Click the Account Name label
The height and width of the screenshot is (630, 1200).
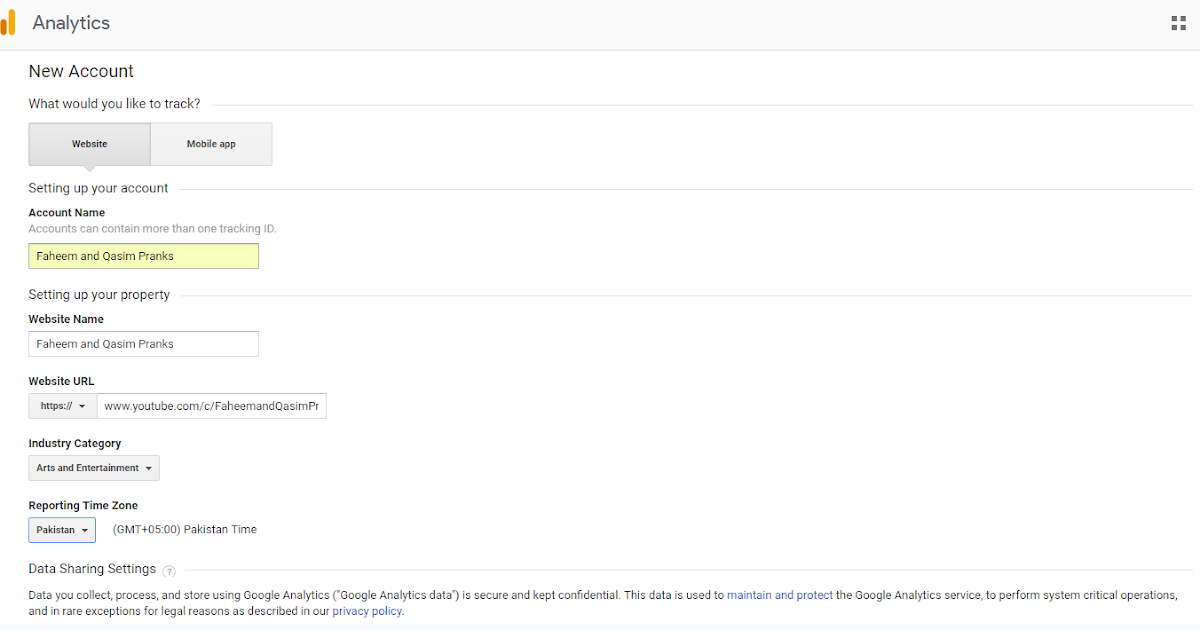click(66, 213)
